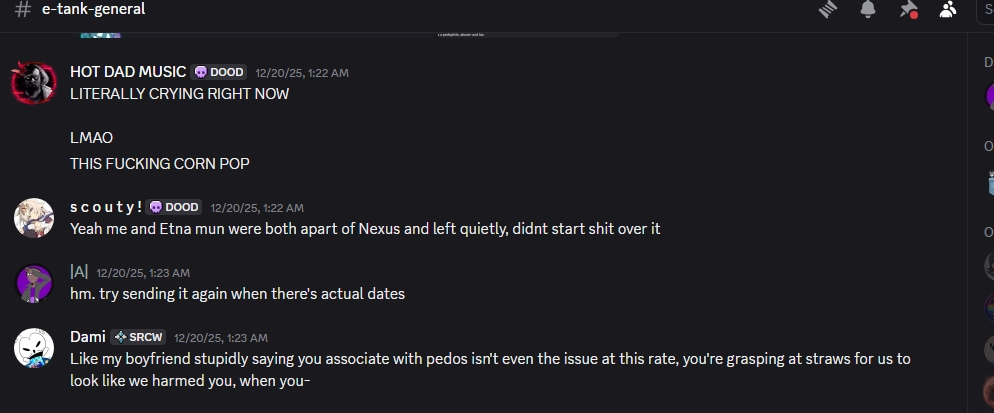
Task: Open pinned messages
Action: (907, 9)
